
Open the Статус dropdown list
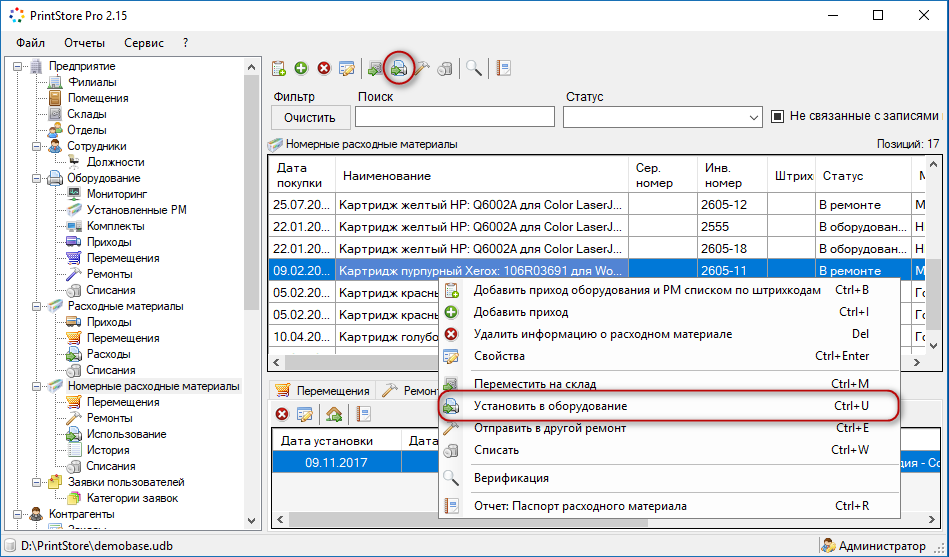[x=753, y=118]
